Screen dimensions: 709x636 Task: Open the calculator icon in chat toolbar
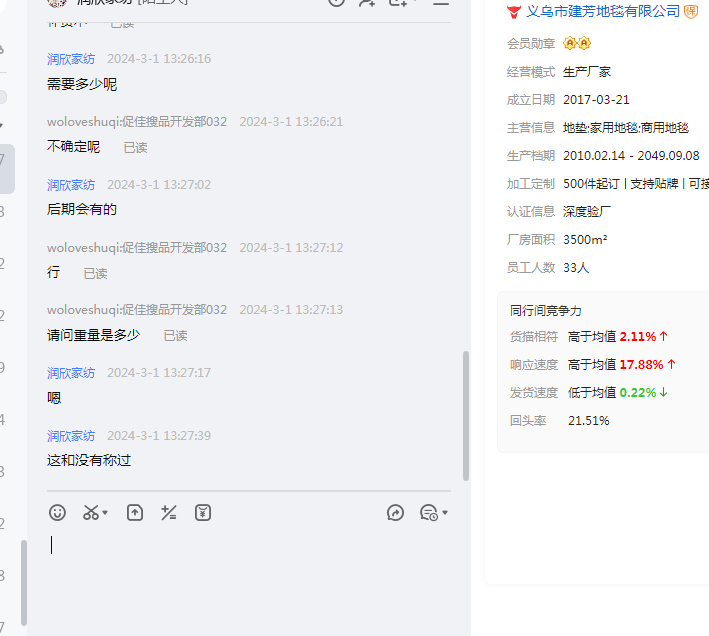point(169,513)
